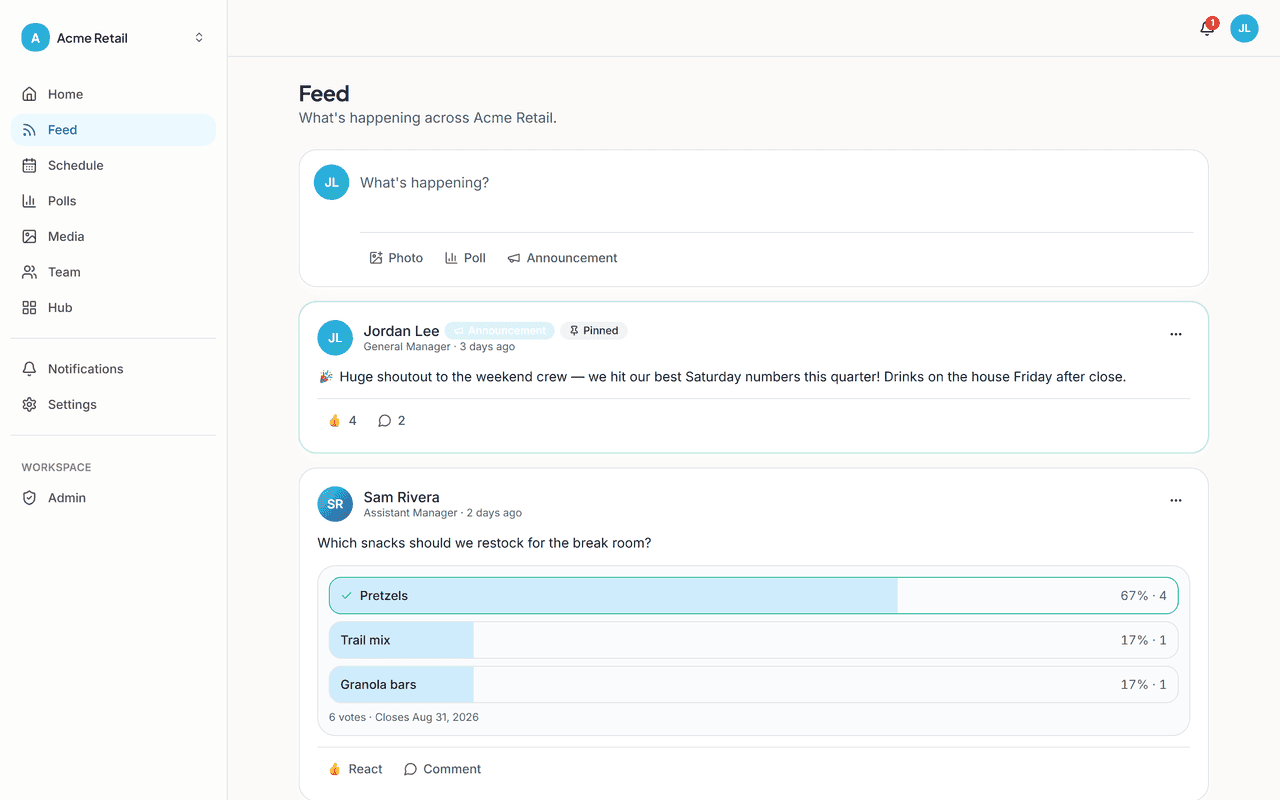
Task: Open the Schedule page
Action: [113, 165]
